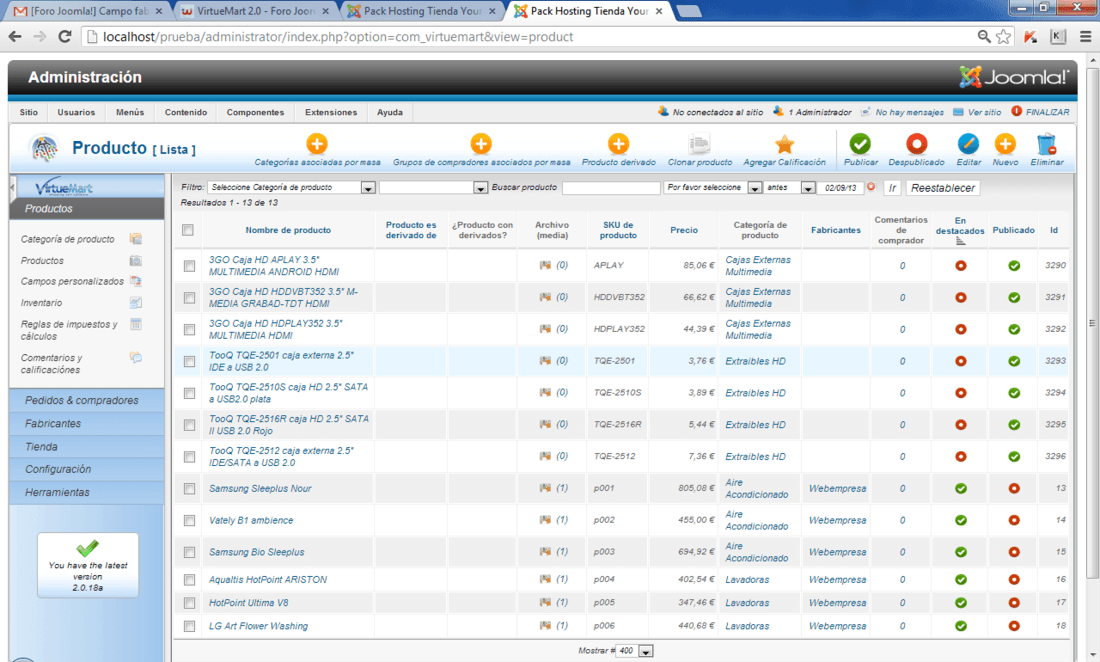Image resolution: width=1100 pixels, height=662 pixels.
Task: Open the Editar pencil toolbar icon
Action: click(x=968, y=144)
